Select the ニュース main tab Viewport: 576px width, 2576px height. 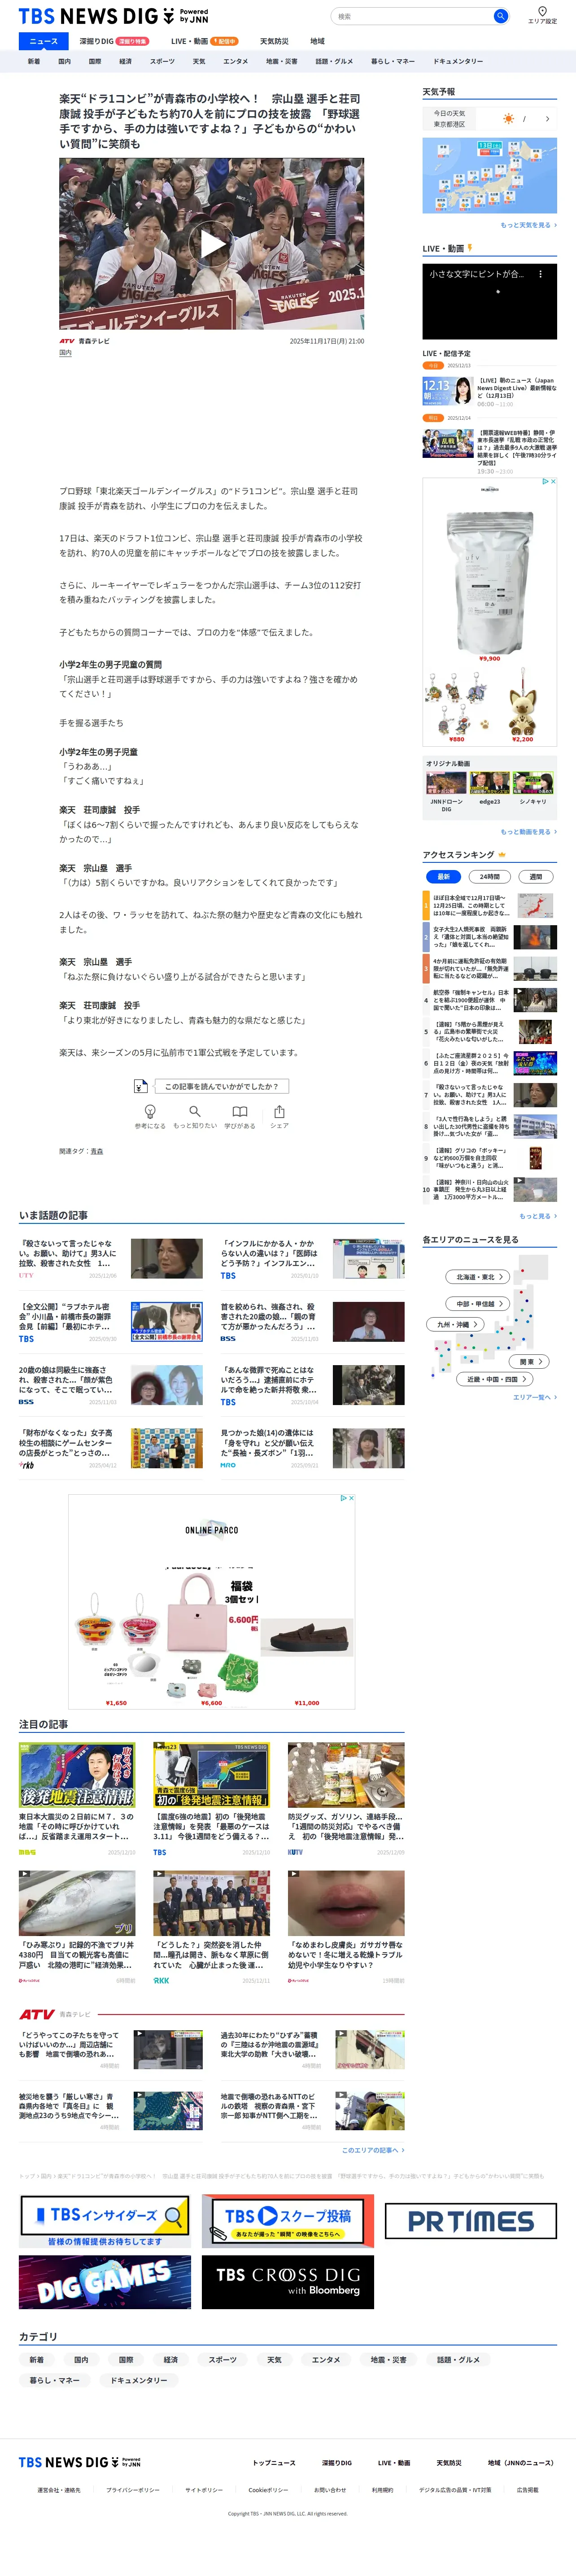44,41
